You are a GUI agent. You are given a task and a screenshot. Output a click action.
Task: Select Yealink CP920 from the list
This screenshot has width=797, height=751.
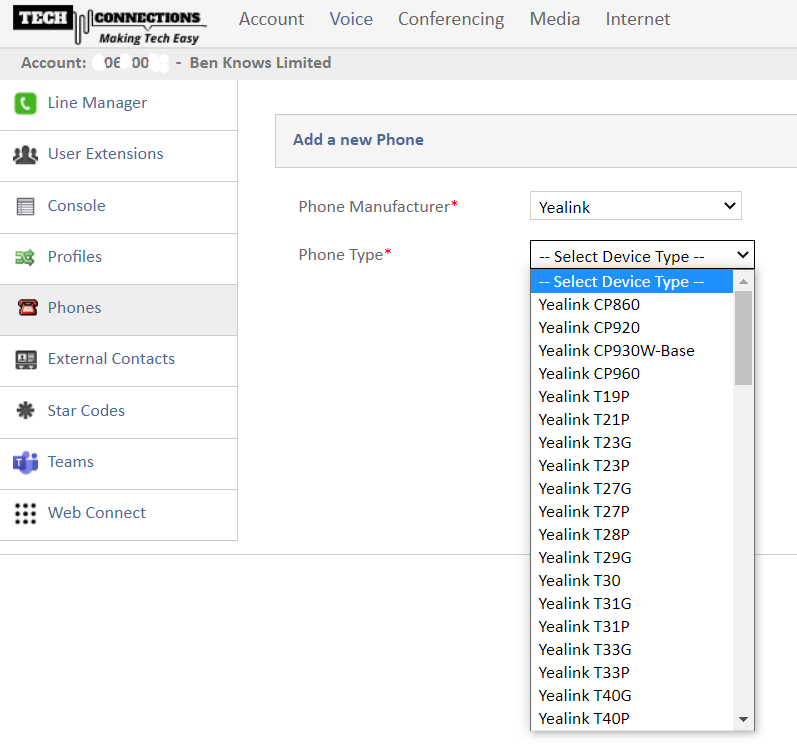[631, 328]
